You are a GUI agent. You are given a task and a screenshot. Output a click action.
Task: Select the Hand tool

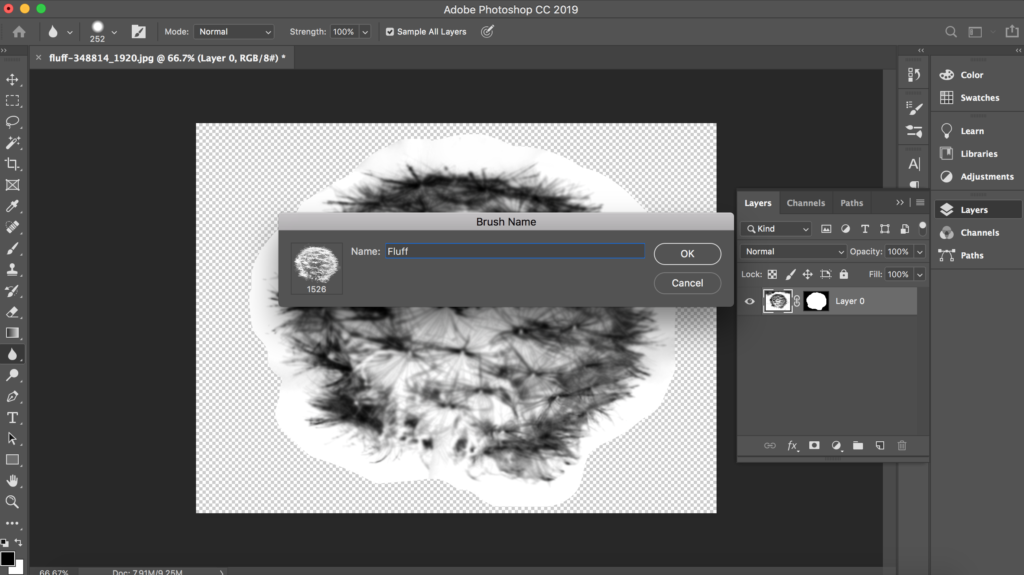[x=12, y=481]
